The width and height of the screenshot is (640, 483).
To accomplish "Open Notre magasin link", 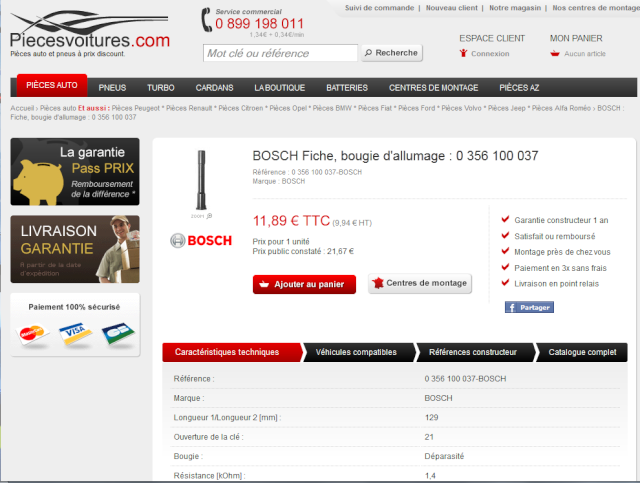I will pos(515,8).
